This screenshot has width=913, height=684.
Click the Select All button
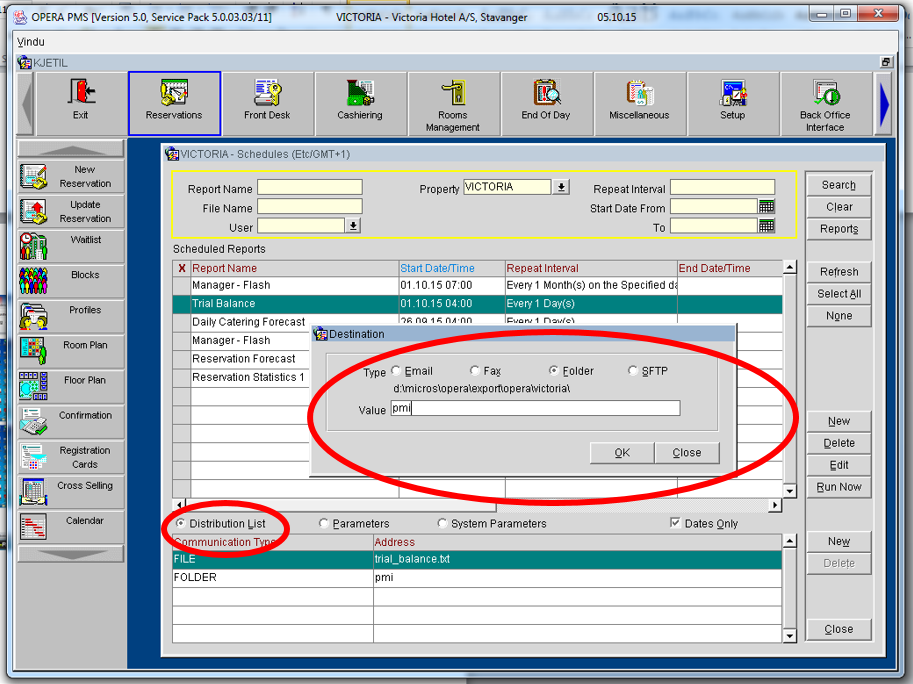coord(838,294)
